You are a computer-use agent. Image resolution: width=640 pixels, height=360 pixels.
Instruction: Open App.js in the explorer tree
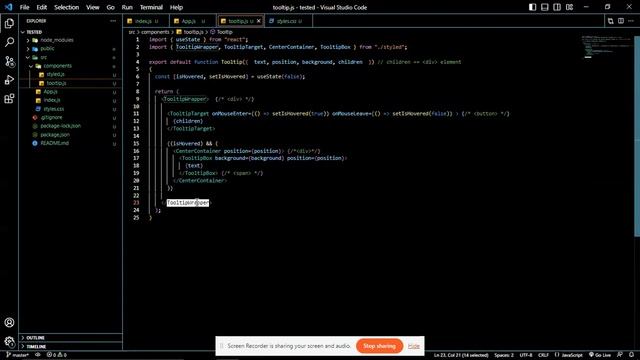[71, 91]
